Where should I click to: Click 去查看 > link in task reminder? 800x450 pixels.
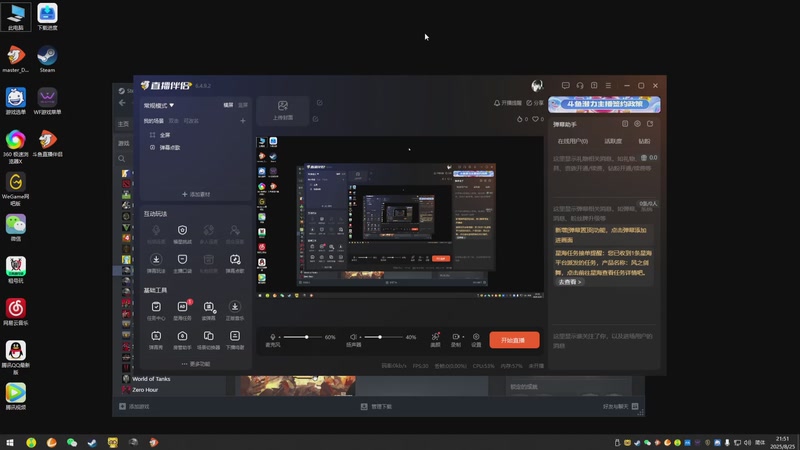point(569,282)
